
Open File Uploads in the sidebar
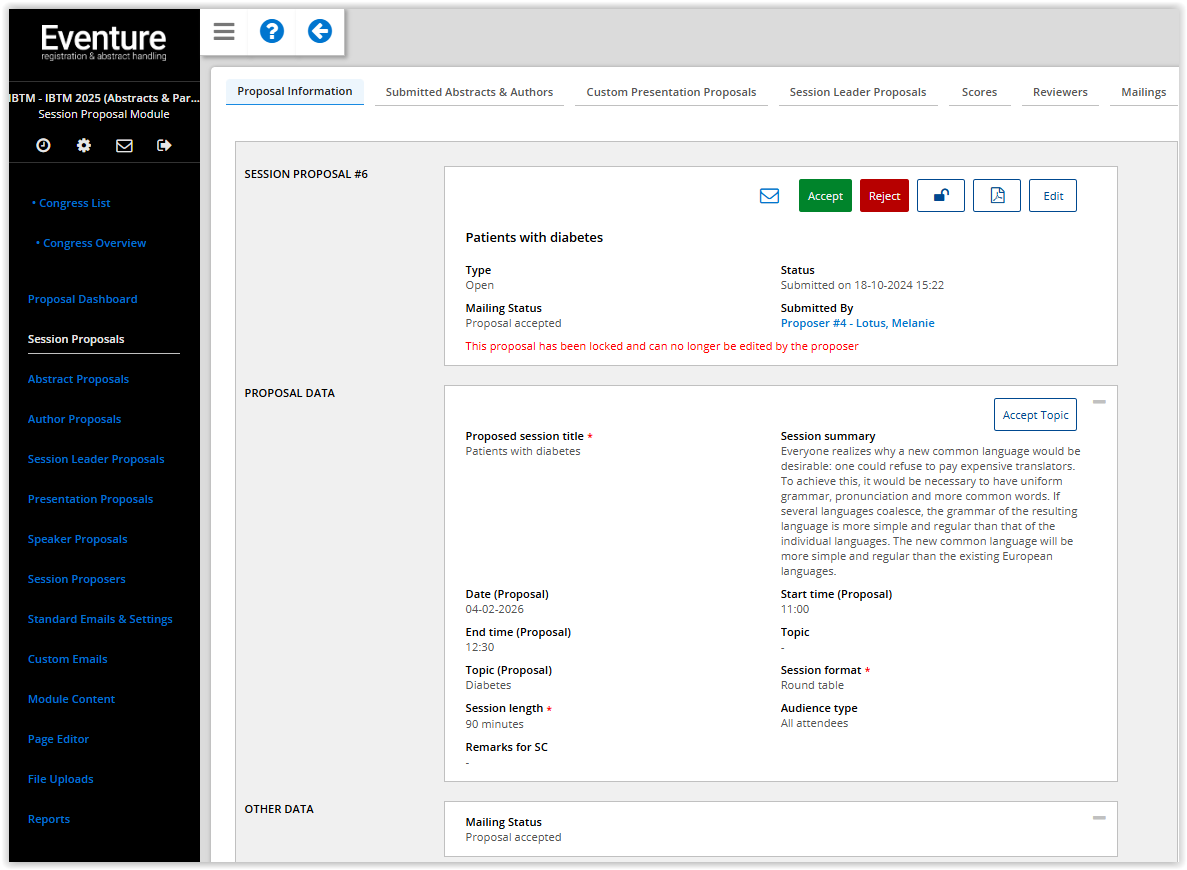[61, 779]
